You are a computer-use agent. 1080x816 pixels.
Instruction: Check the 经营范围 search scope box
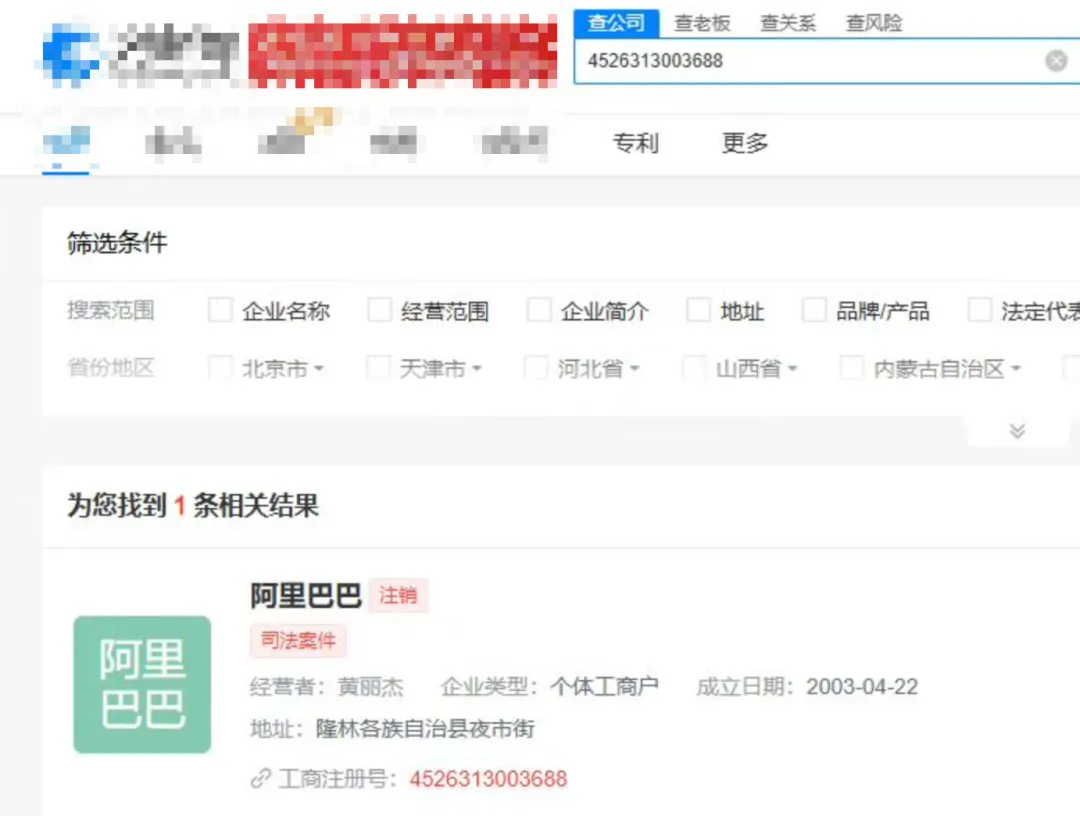(380, 310)
